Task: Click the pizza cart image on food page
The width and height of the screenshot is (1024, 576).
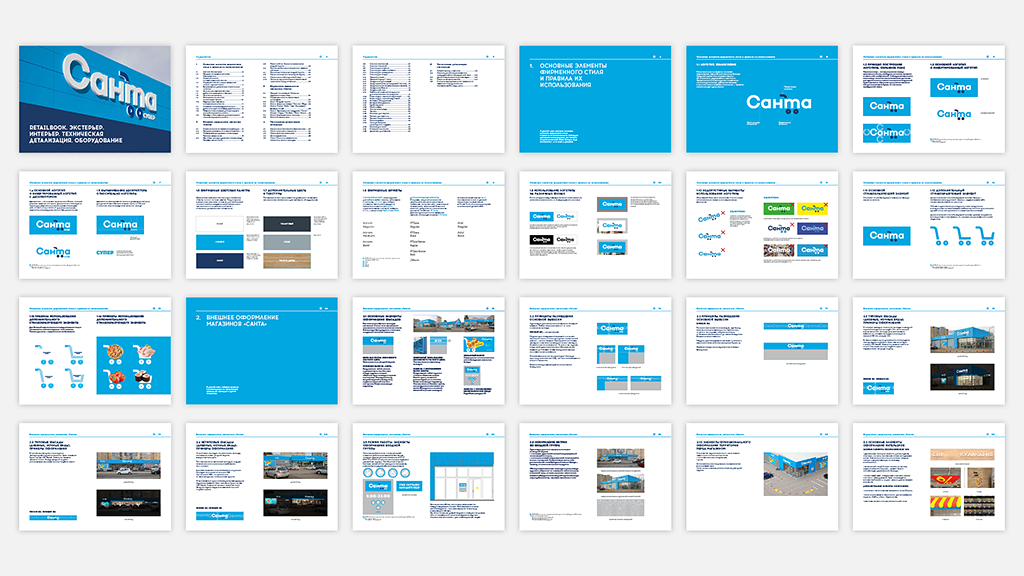Action: click(116, 353)
